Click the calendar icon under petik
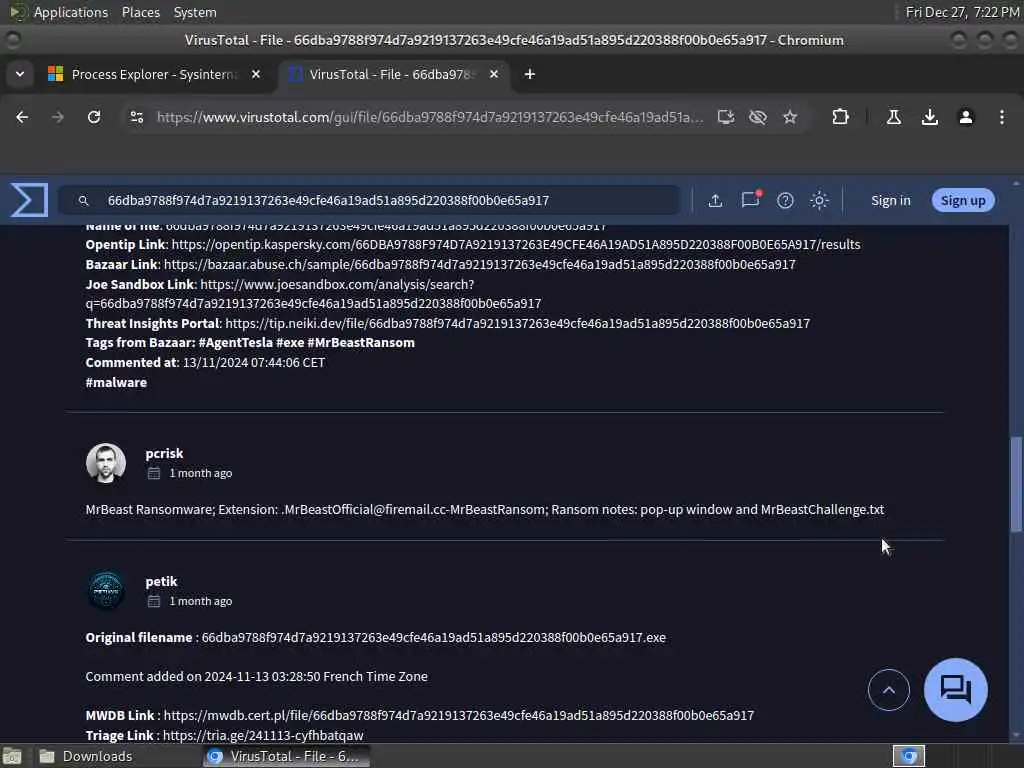The height and width of the screenshot is (768, 1024). pyautogui.click(x=153, y=601)
